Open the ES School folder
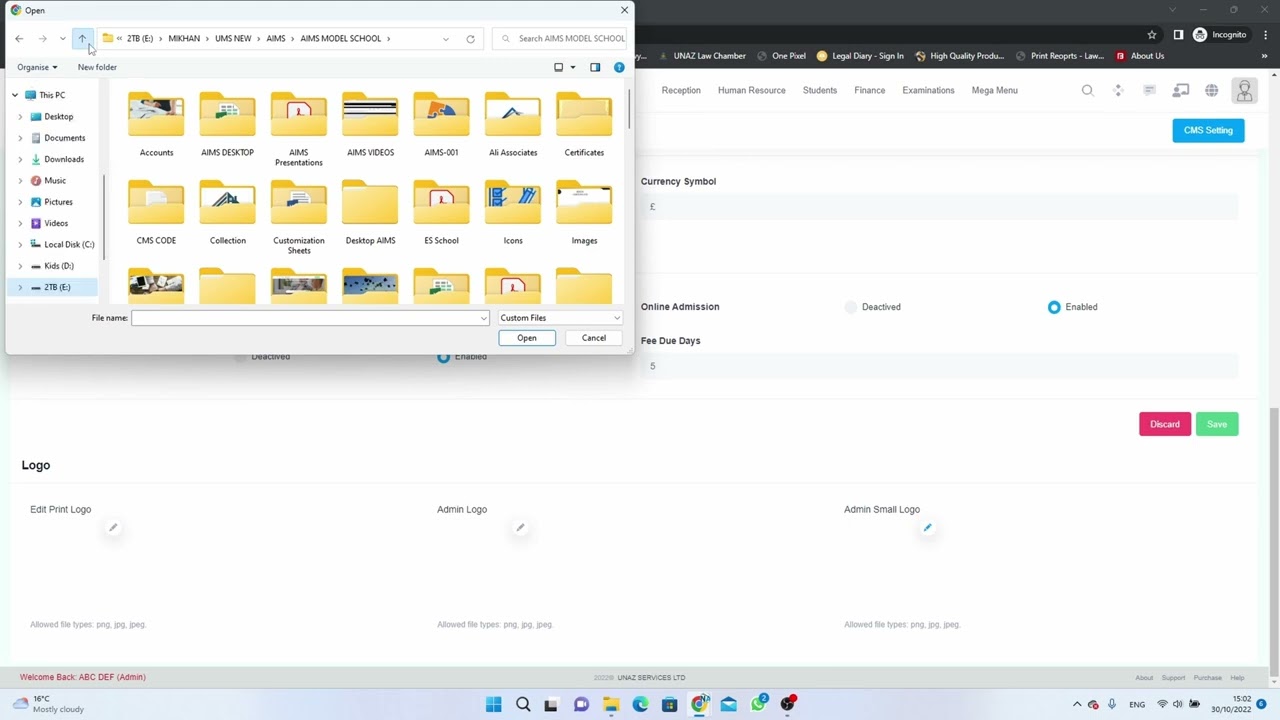The height and width of the screenshot is (720, 1280). [441, 213]
